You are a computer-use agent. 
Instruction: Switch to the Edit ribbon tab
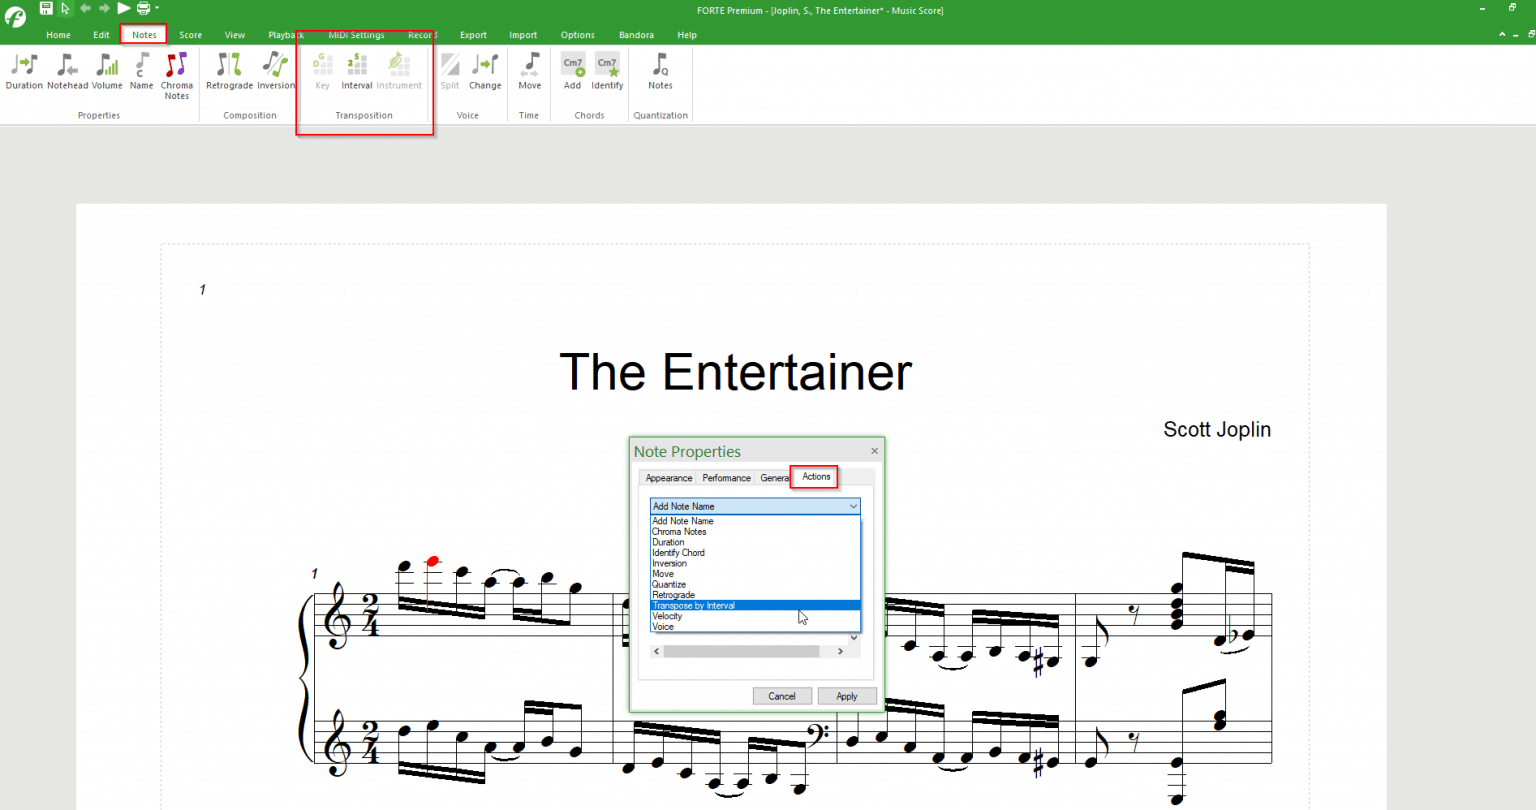[x=101, y=35]
